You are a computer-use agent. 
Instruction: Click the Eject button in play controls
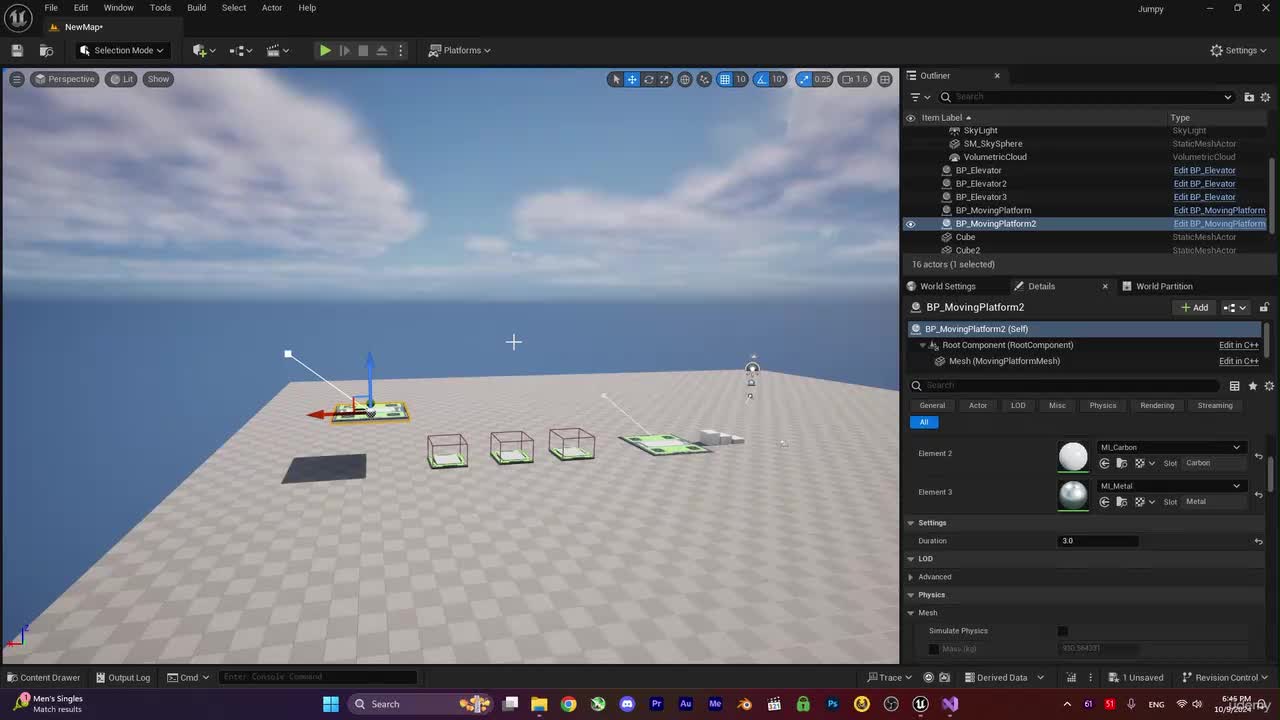pos(382,50)
